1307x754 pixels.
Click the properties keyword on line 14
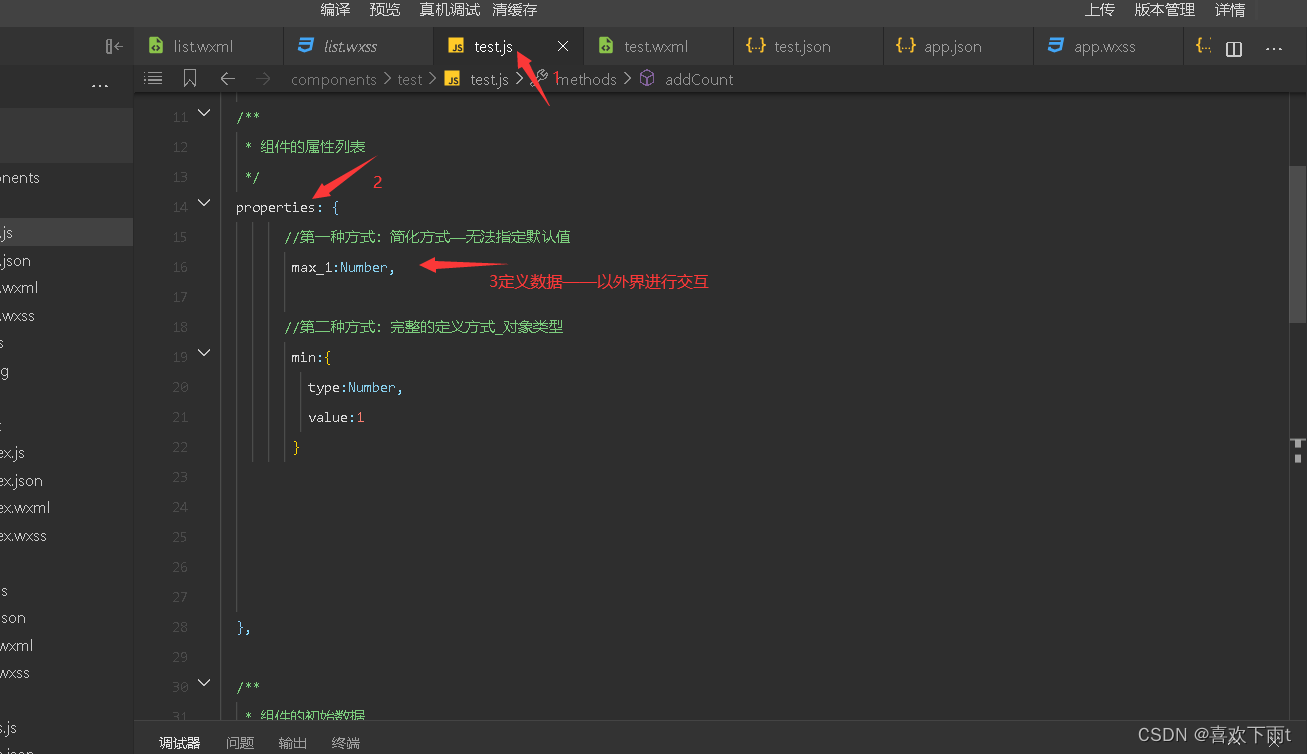coord(276,207)
